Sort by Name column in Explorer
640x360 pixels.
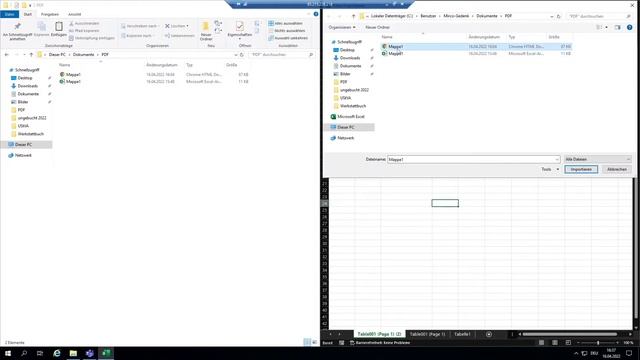pos(64,65)
